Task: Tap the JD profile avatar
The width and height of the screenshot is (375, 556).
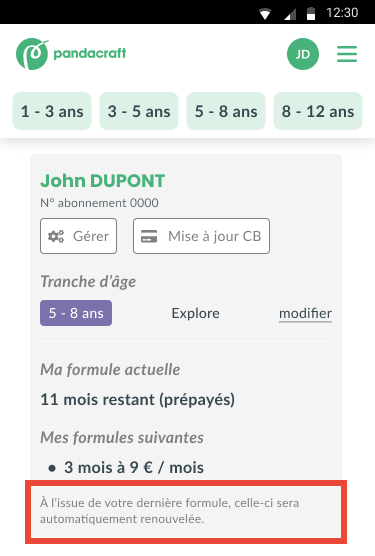Action: click(x=303, y=54)
